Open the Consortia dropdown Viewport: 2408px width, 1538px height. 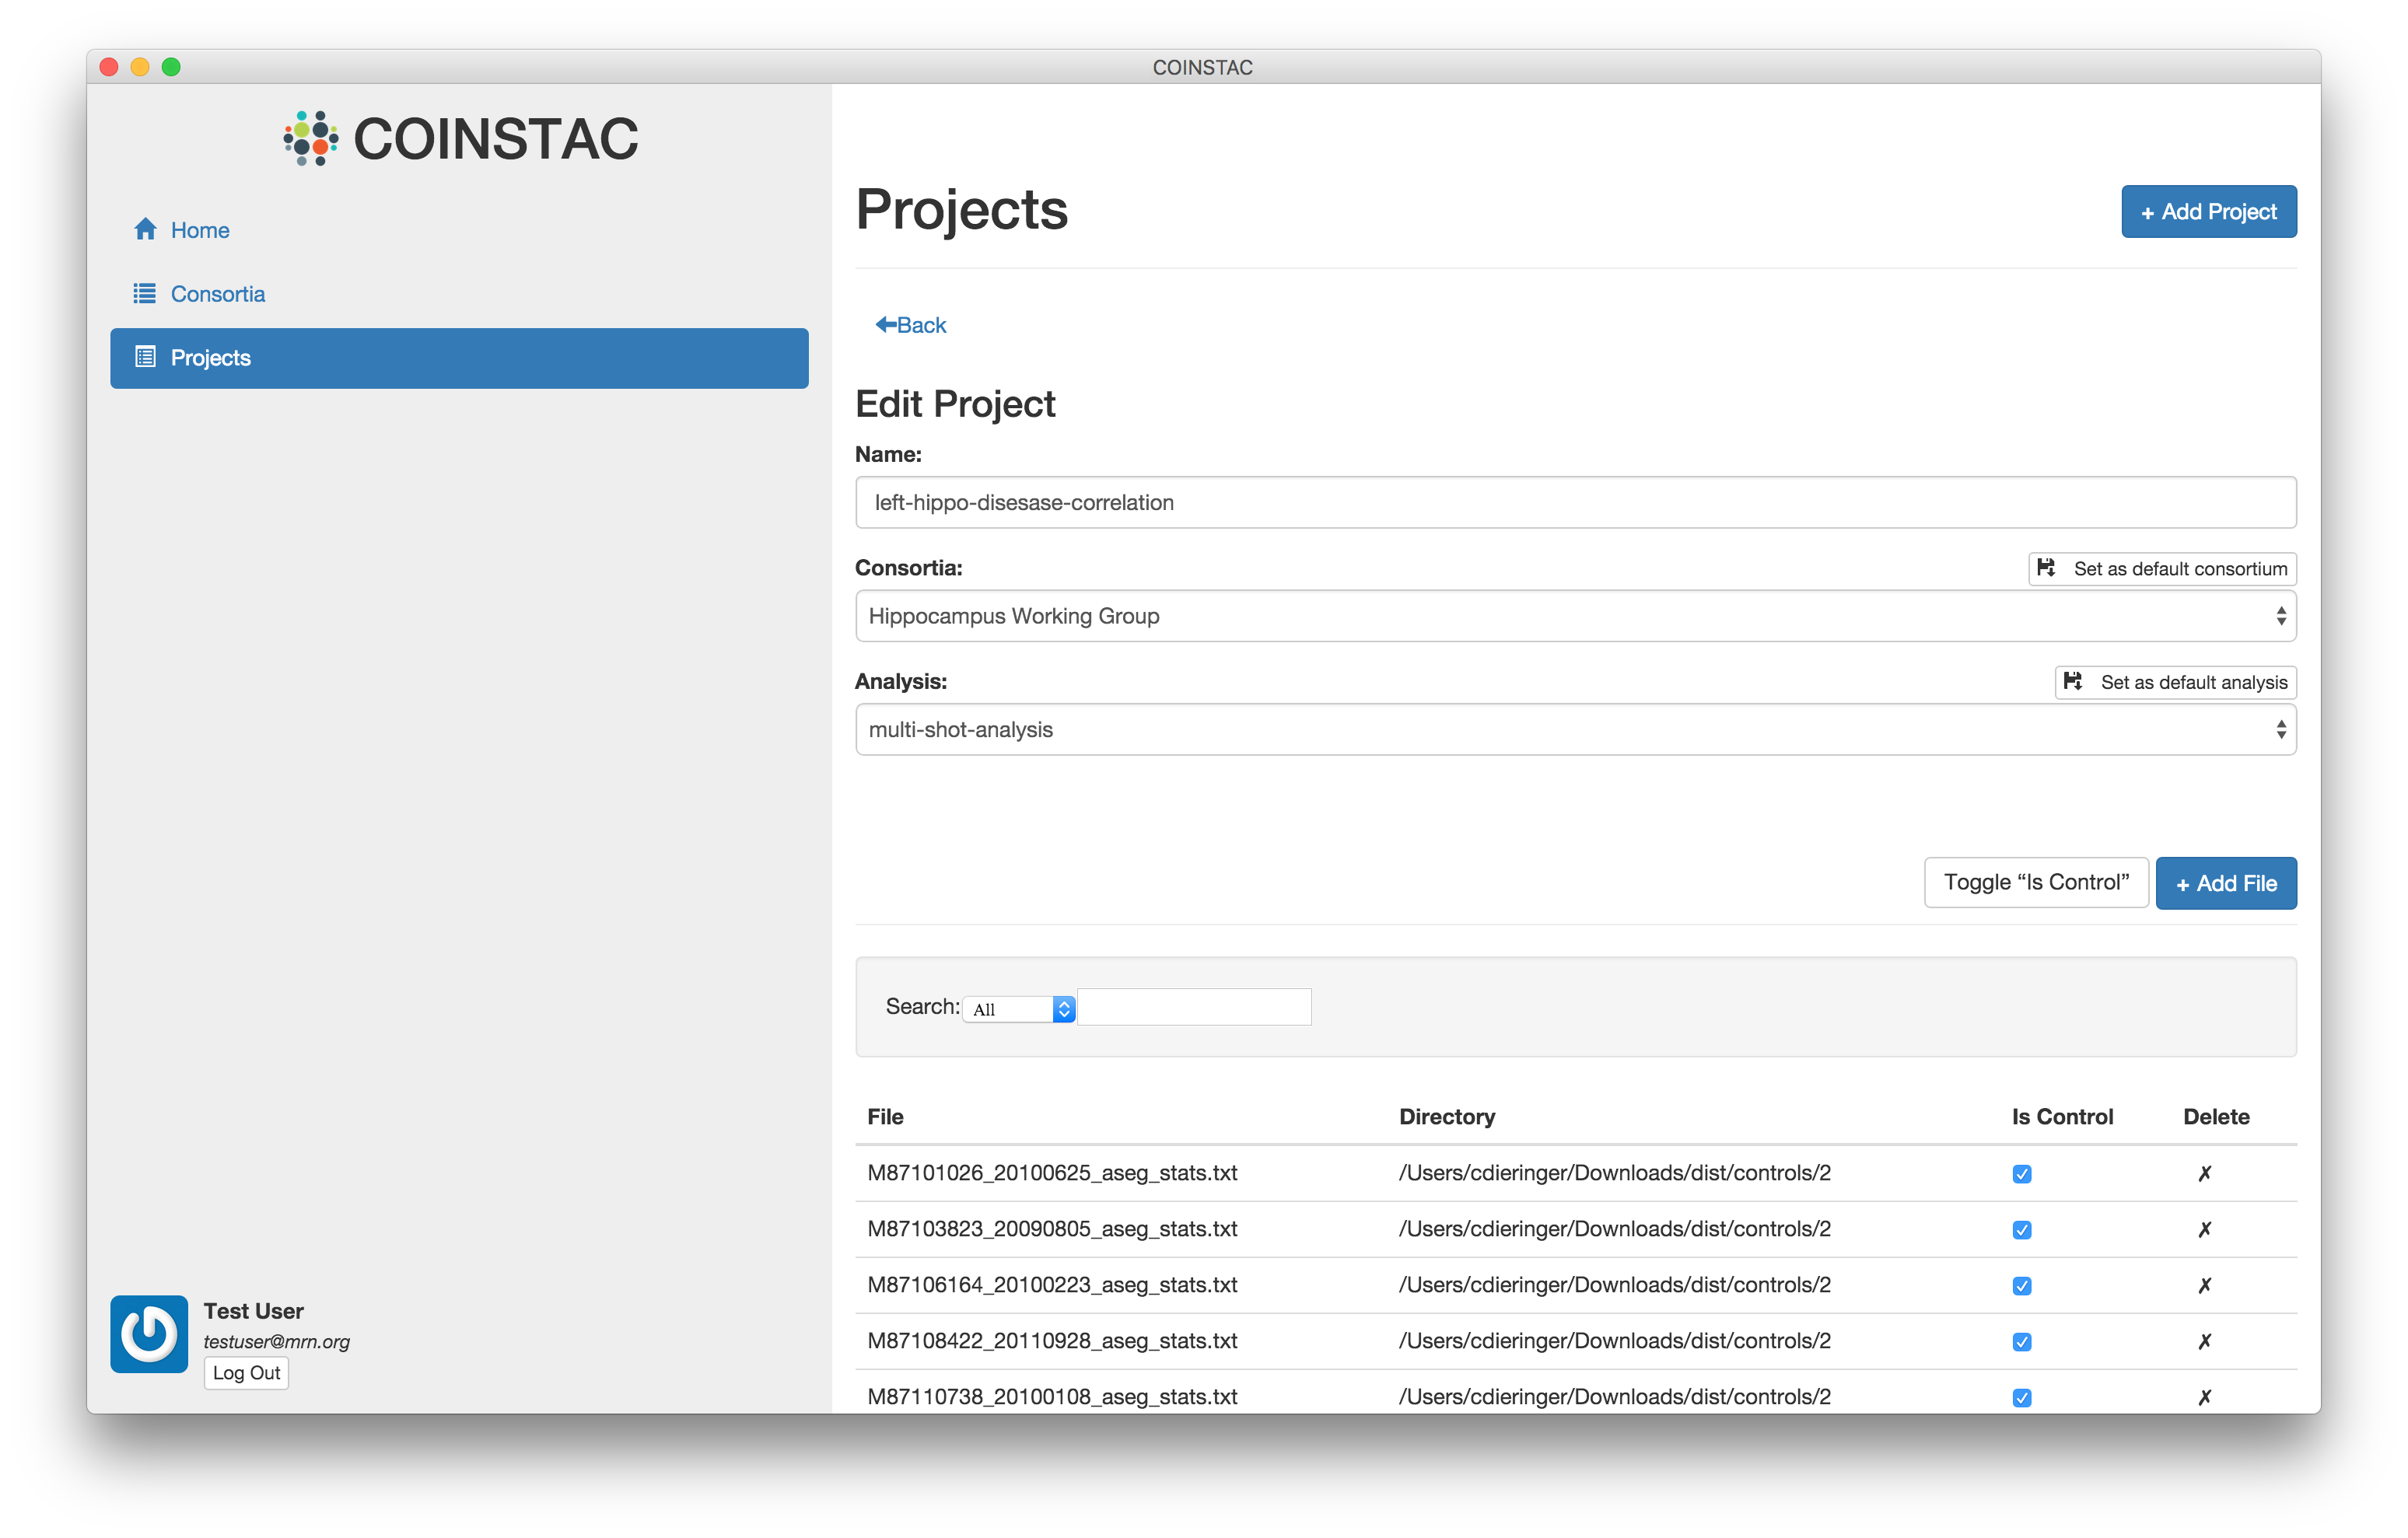pos(1575,616)
